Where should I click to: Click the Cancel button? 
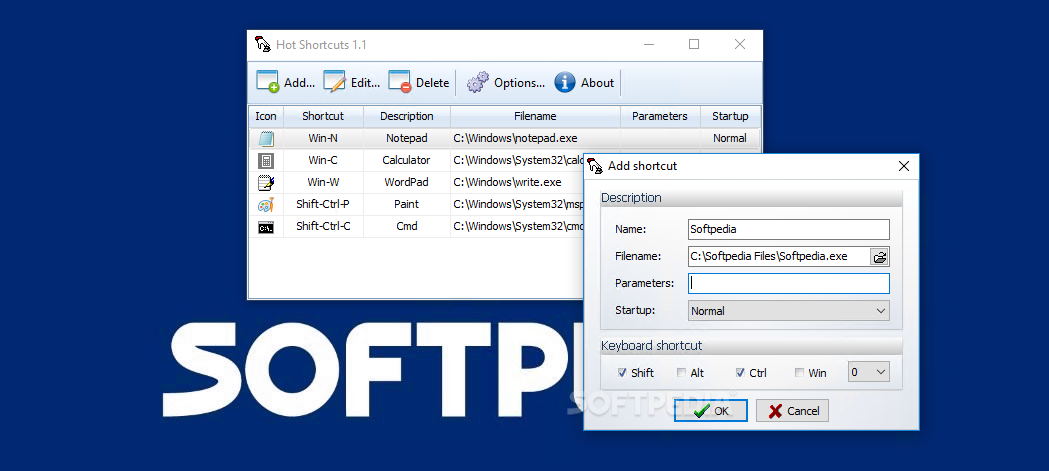click(x=792, y=411)
